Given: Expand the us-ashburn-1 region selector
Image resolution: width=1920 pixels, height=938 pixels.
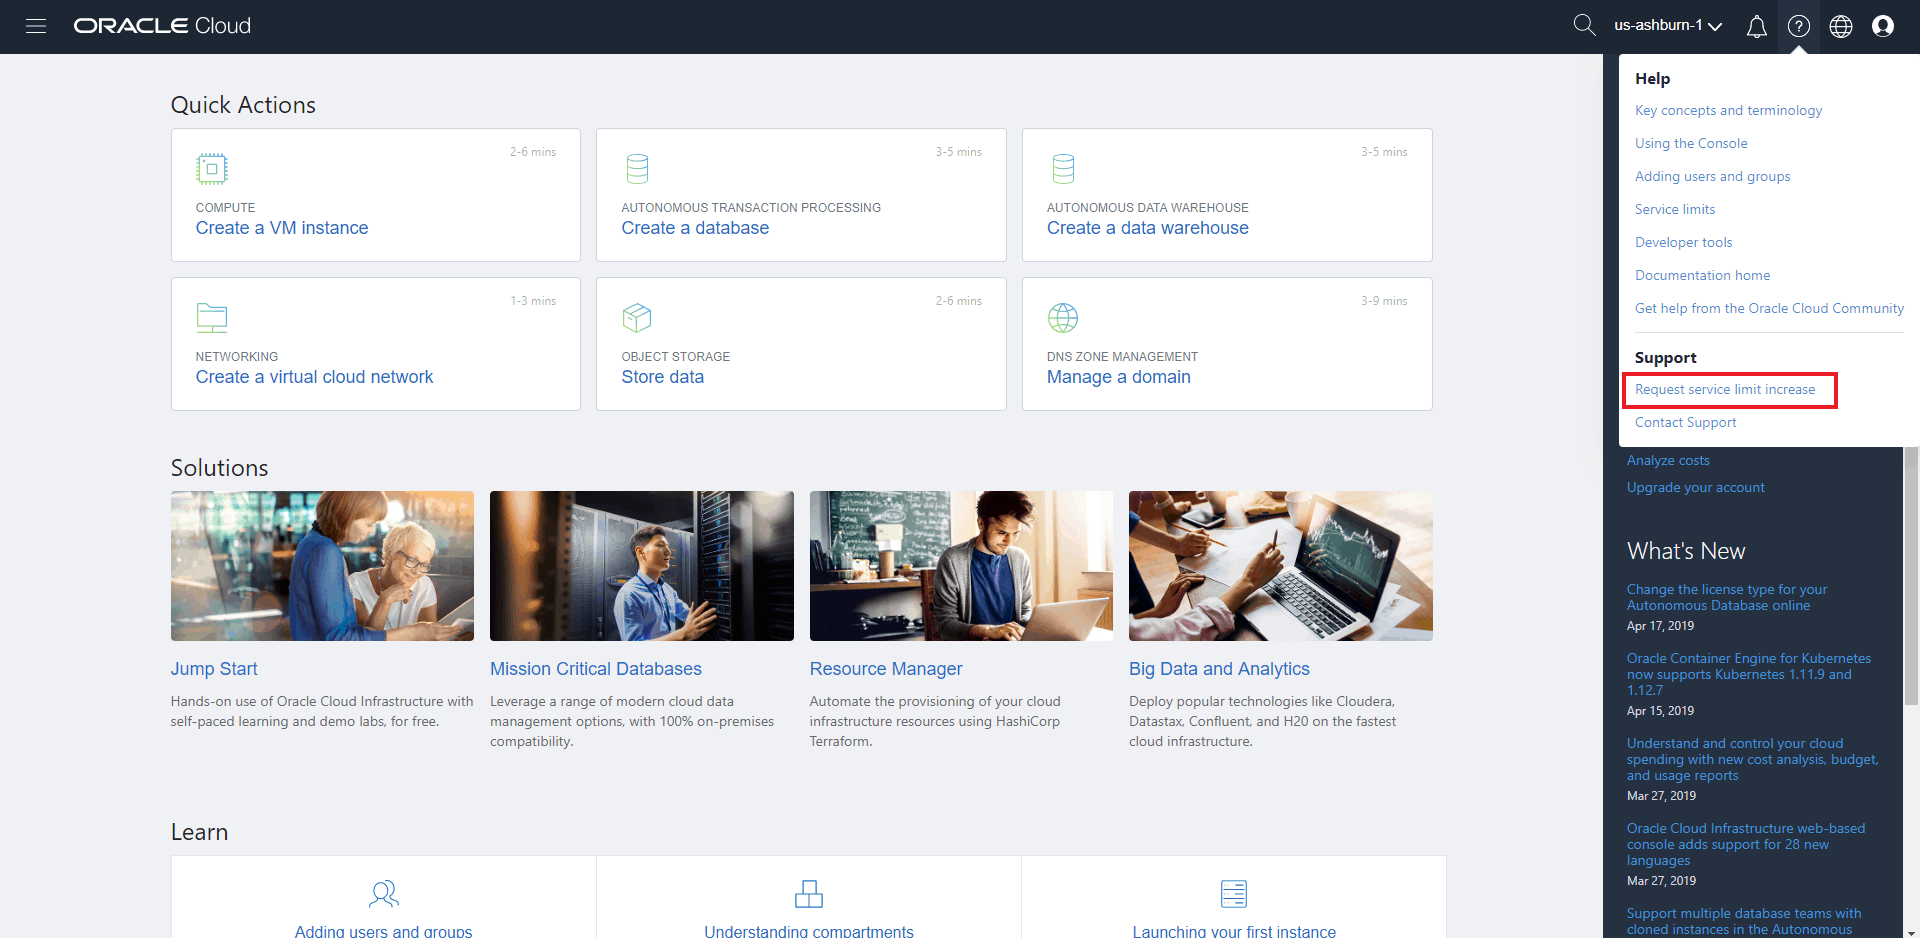Looking at the screenshot, I should 1666,25.
